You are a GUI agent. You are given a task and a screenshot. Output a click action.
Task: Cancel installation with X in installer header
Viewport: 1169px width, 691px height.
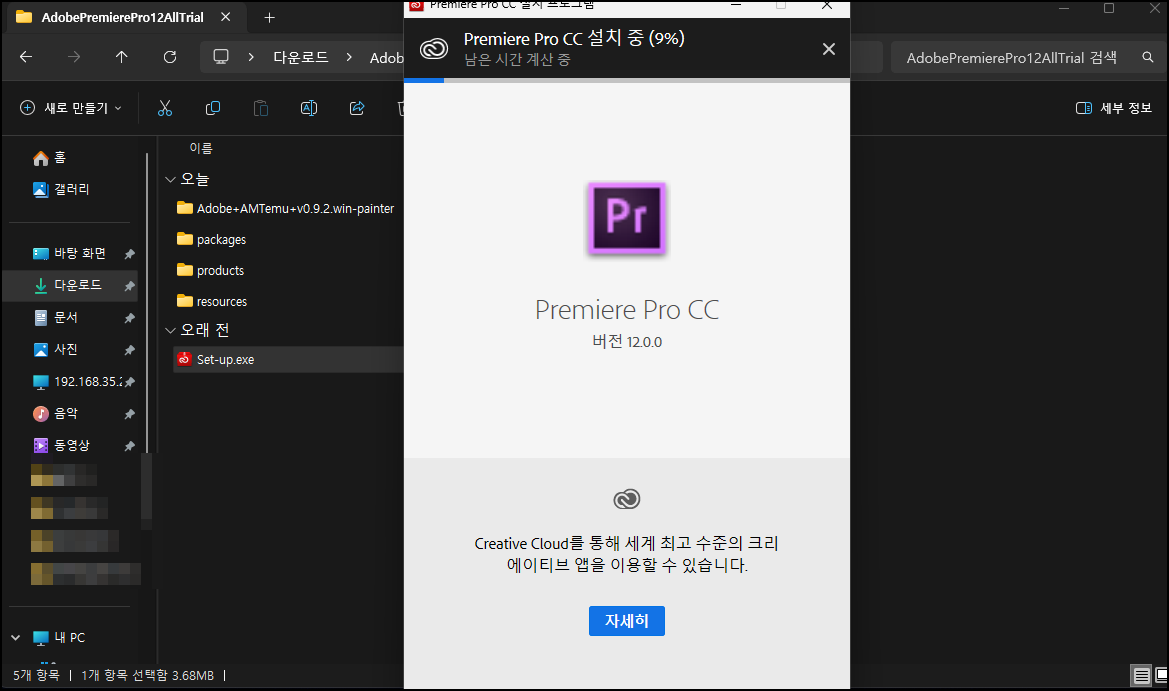pyautogui.click(x=828, y=49)
